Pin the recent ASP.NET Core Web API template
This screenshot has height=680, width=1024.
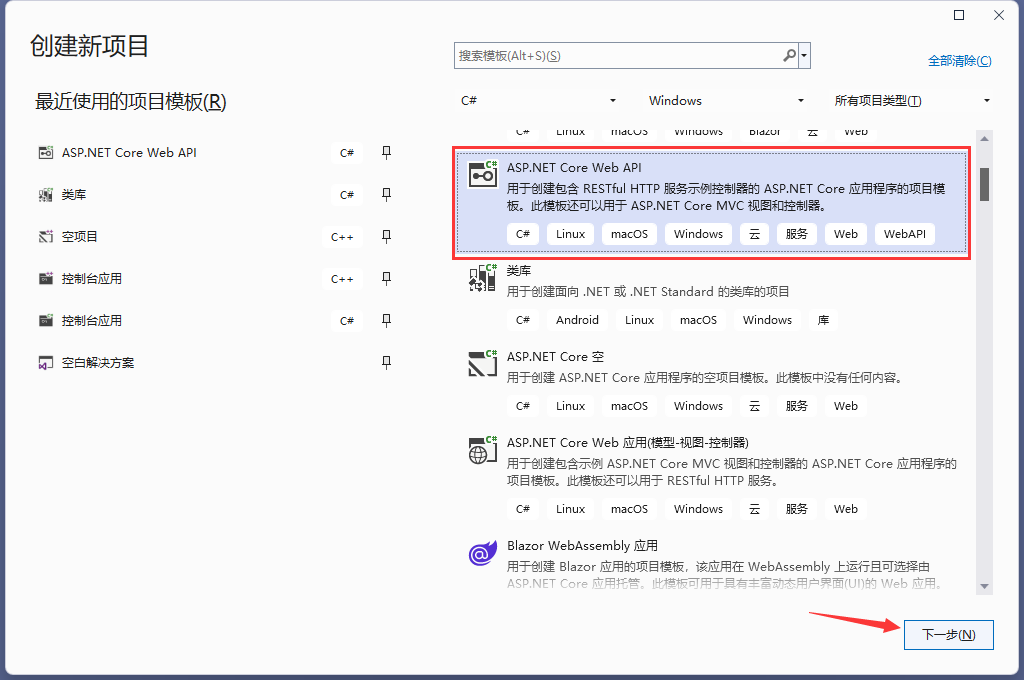tap(387, 153)
